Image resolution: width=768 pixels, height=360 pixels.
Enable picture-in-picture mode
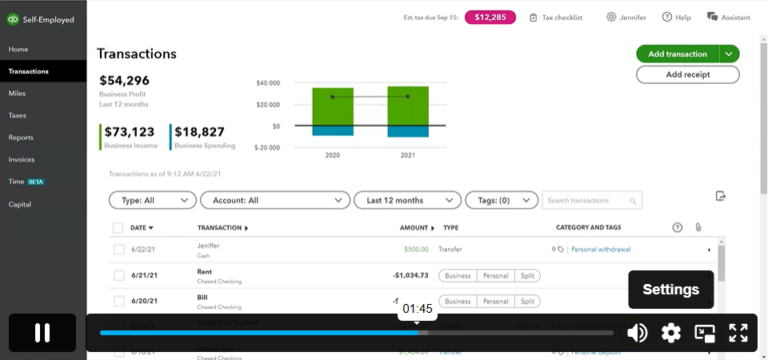[704, 333]
